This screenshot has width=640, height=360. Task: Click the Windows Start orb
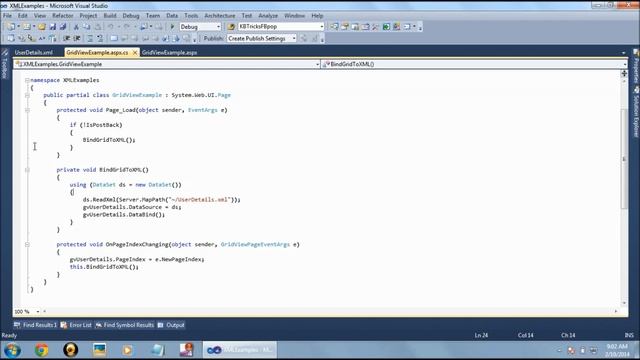click(x=12, y=350)
